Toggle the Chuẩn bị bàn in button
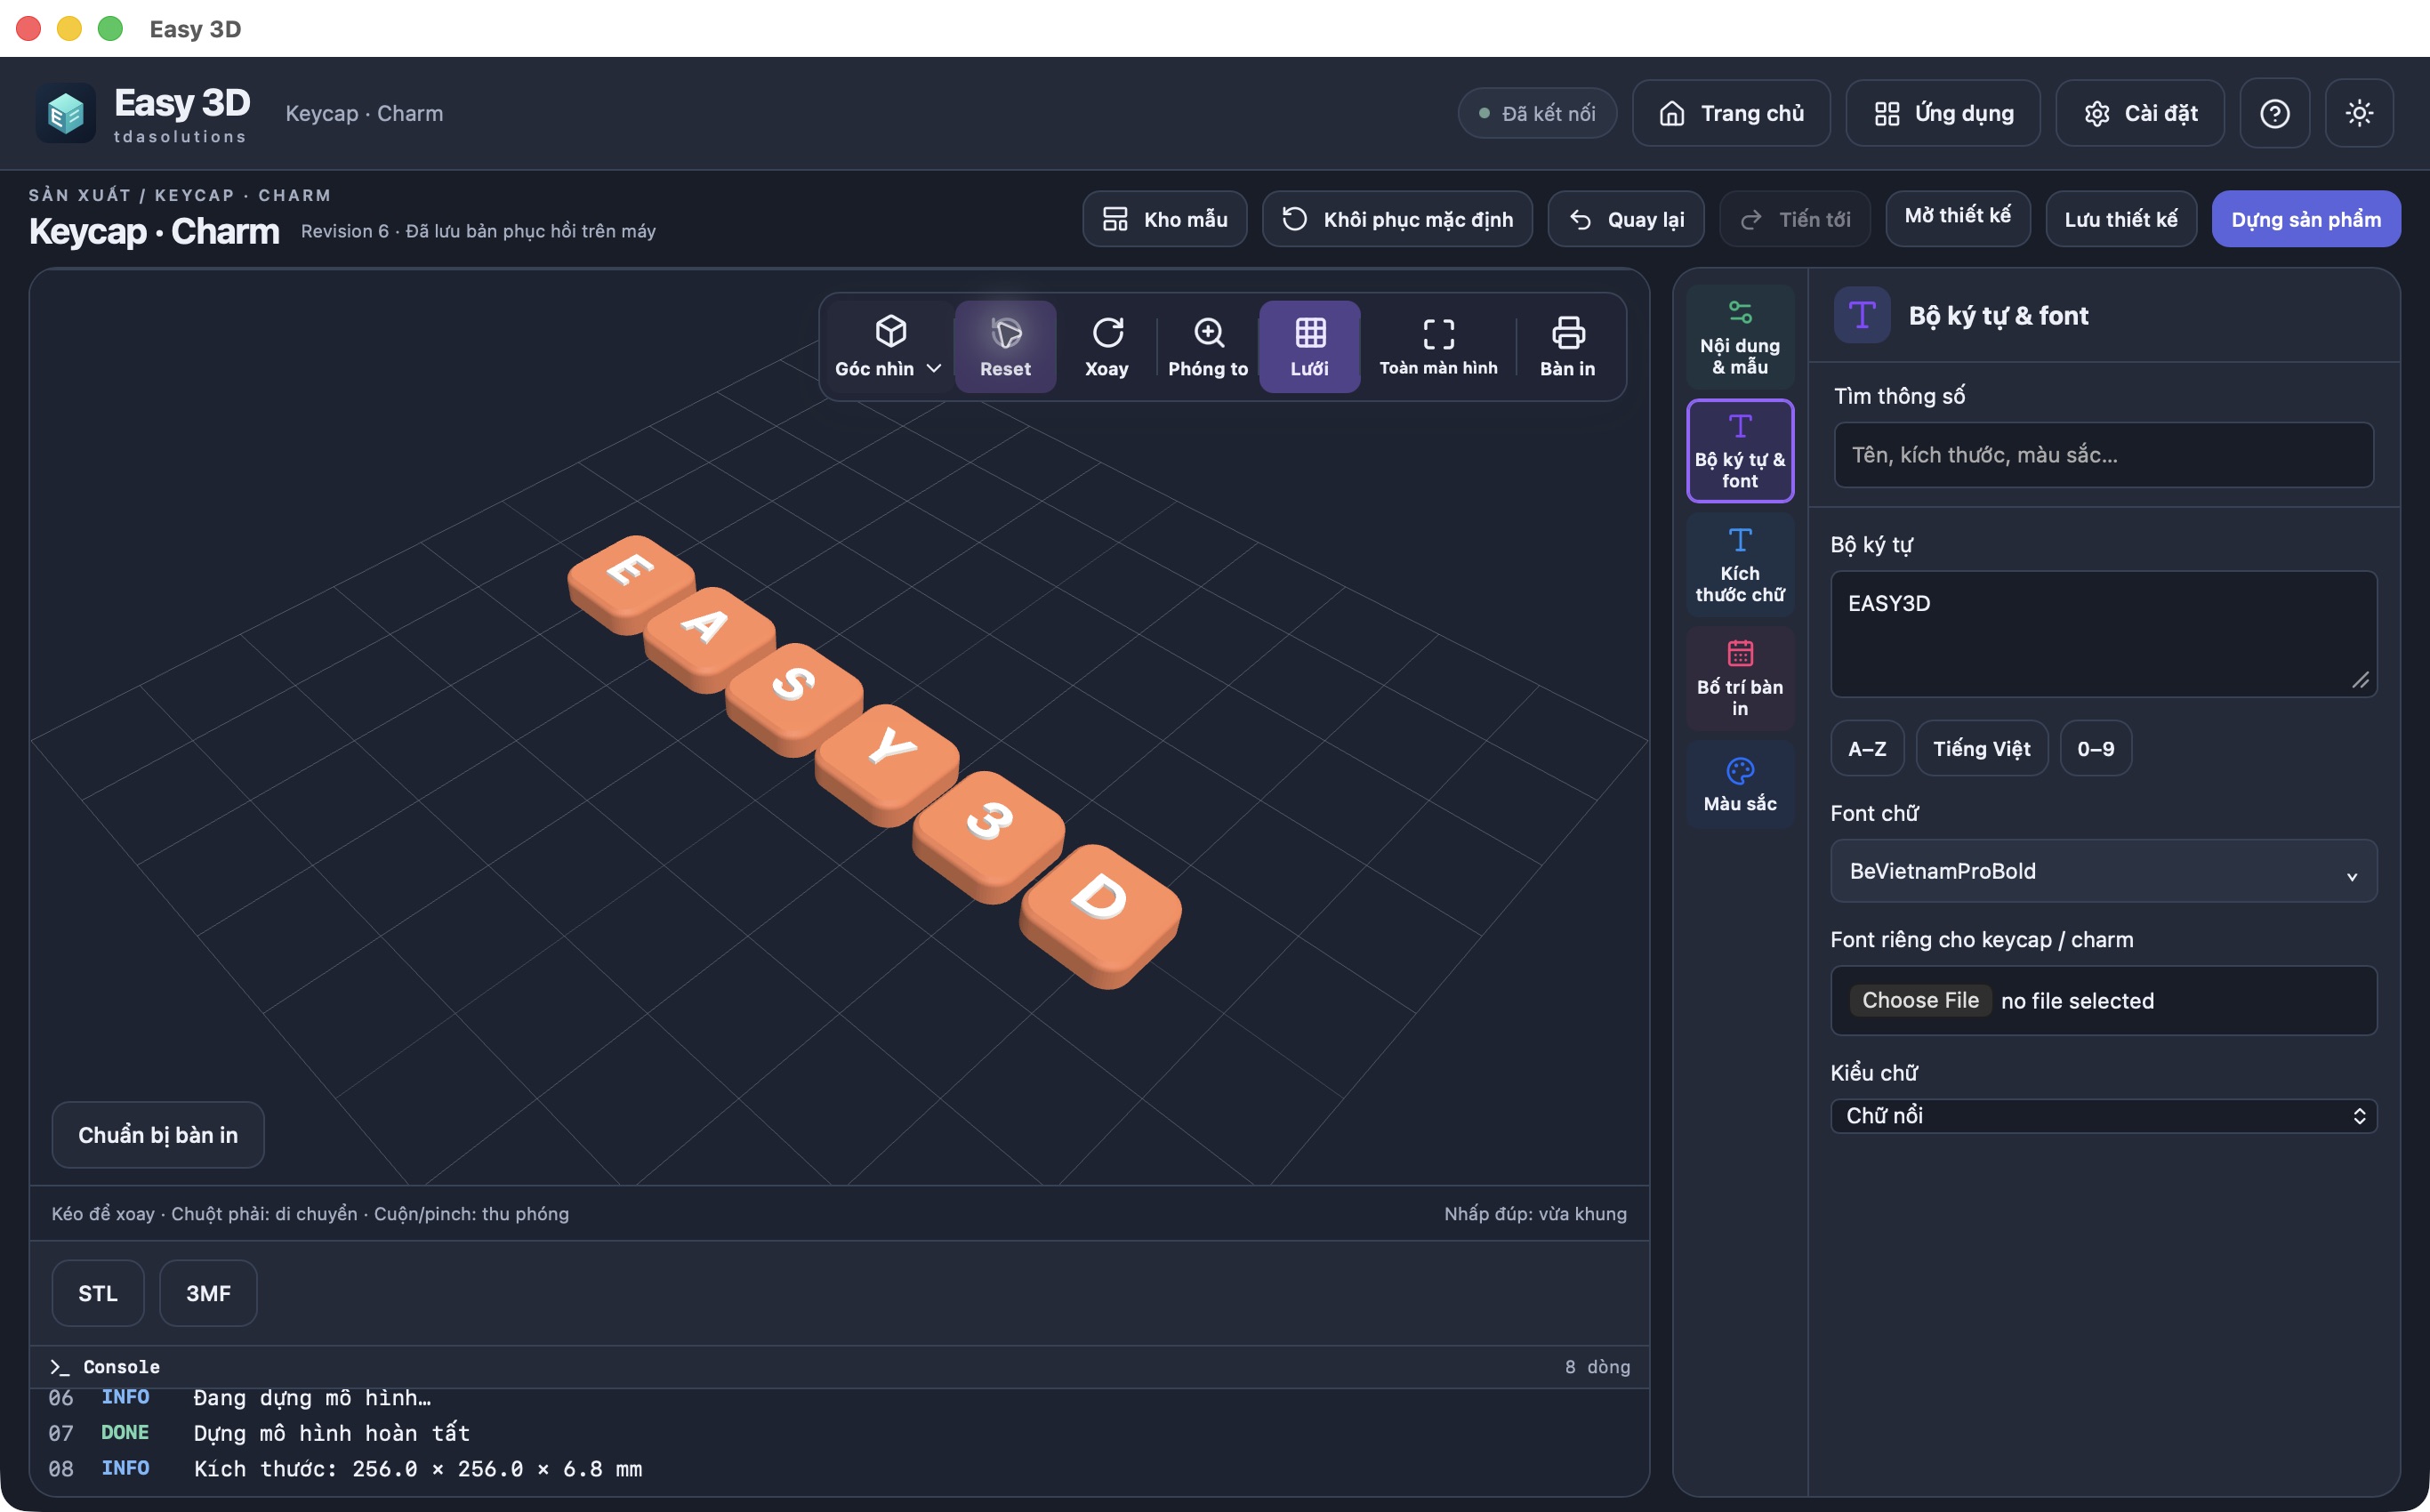Image resolution: width=2430 pixels, height=1512 pixels. pos(158,1135)
